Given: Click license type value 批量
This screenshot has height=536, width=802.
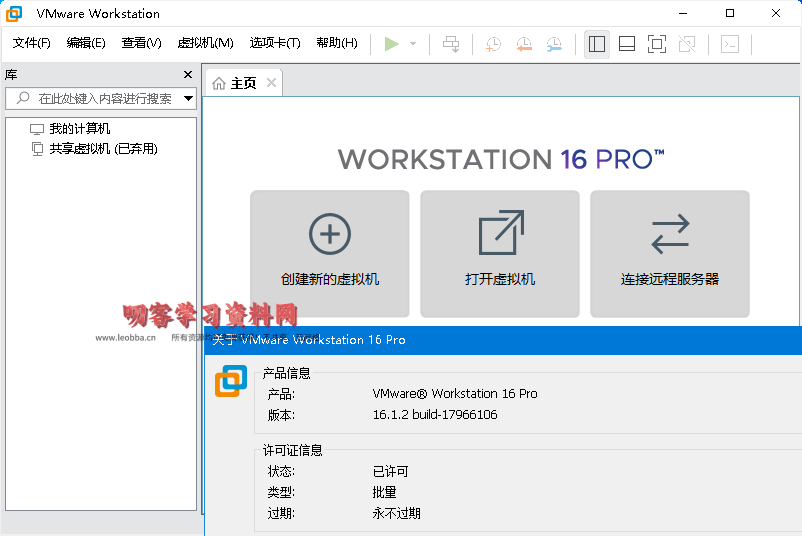Looking at the screenshot, I should [x=385, y=492].
